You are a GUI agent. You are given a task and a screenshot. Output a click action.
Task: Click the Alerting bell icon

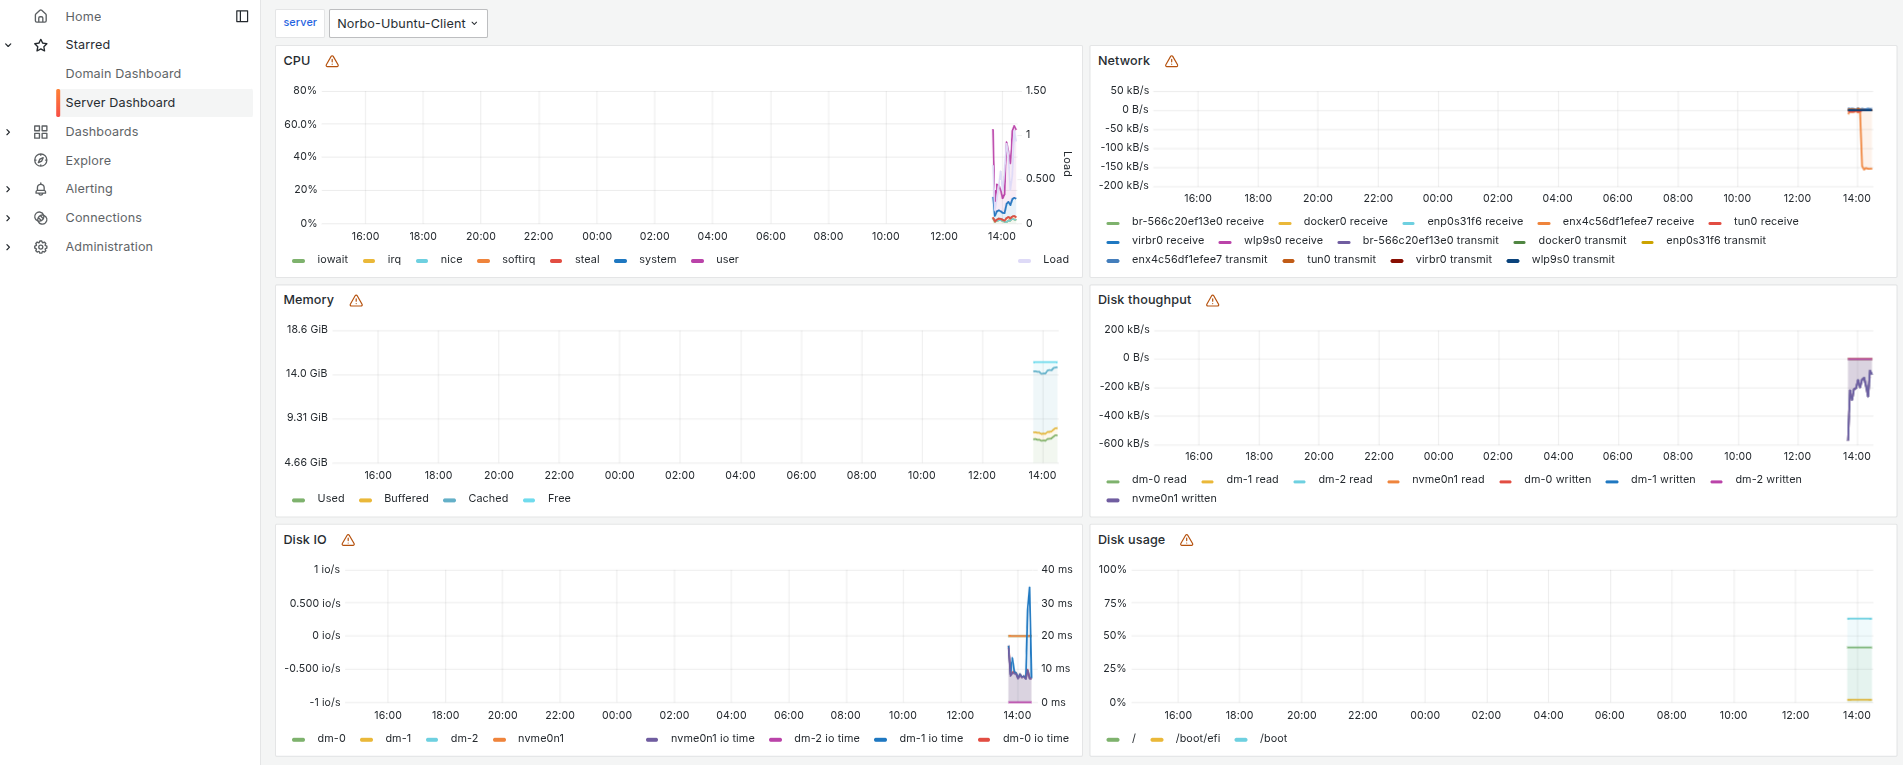click(x=41, y=189)
